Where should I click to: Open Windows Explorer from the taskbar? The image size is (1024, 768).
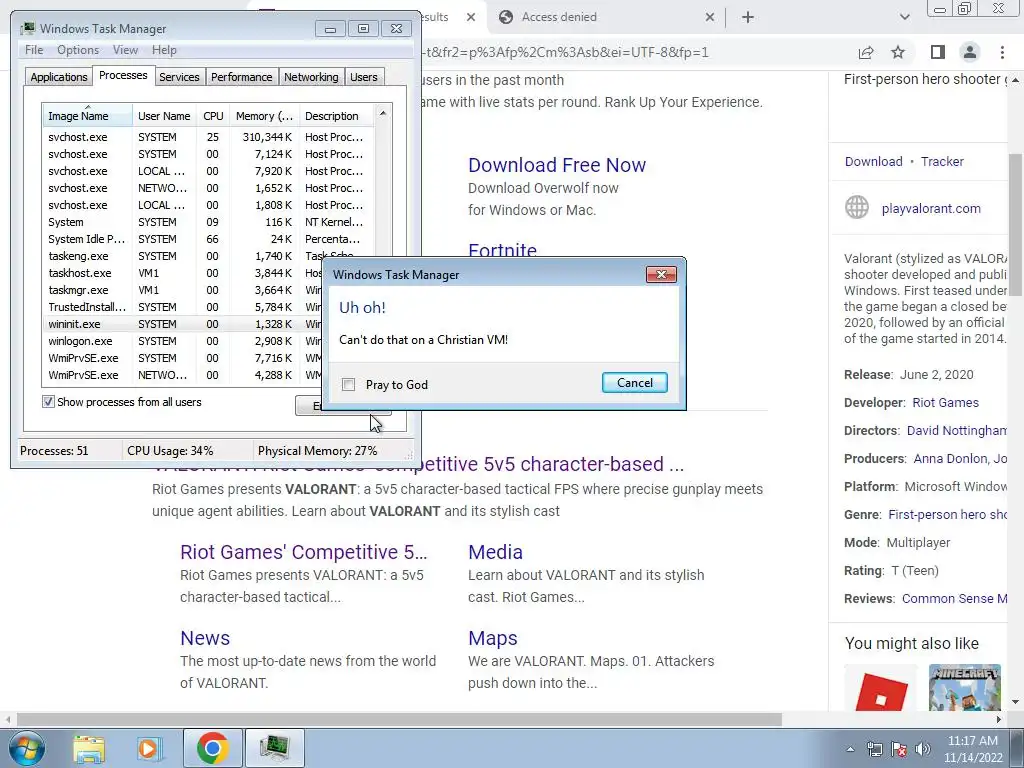pos(89,748)
